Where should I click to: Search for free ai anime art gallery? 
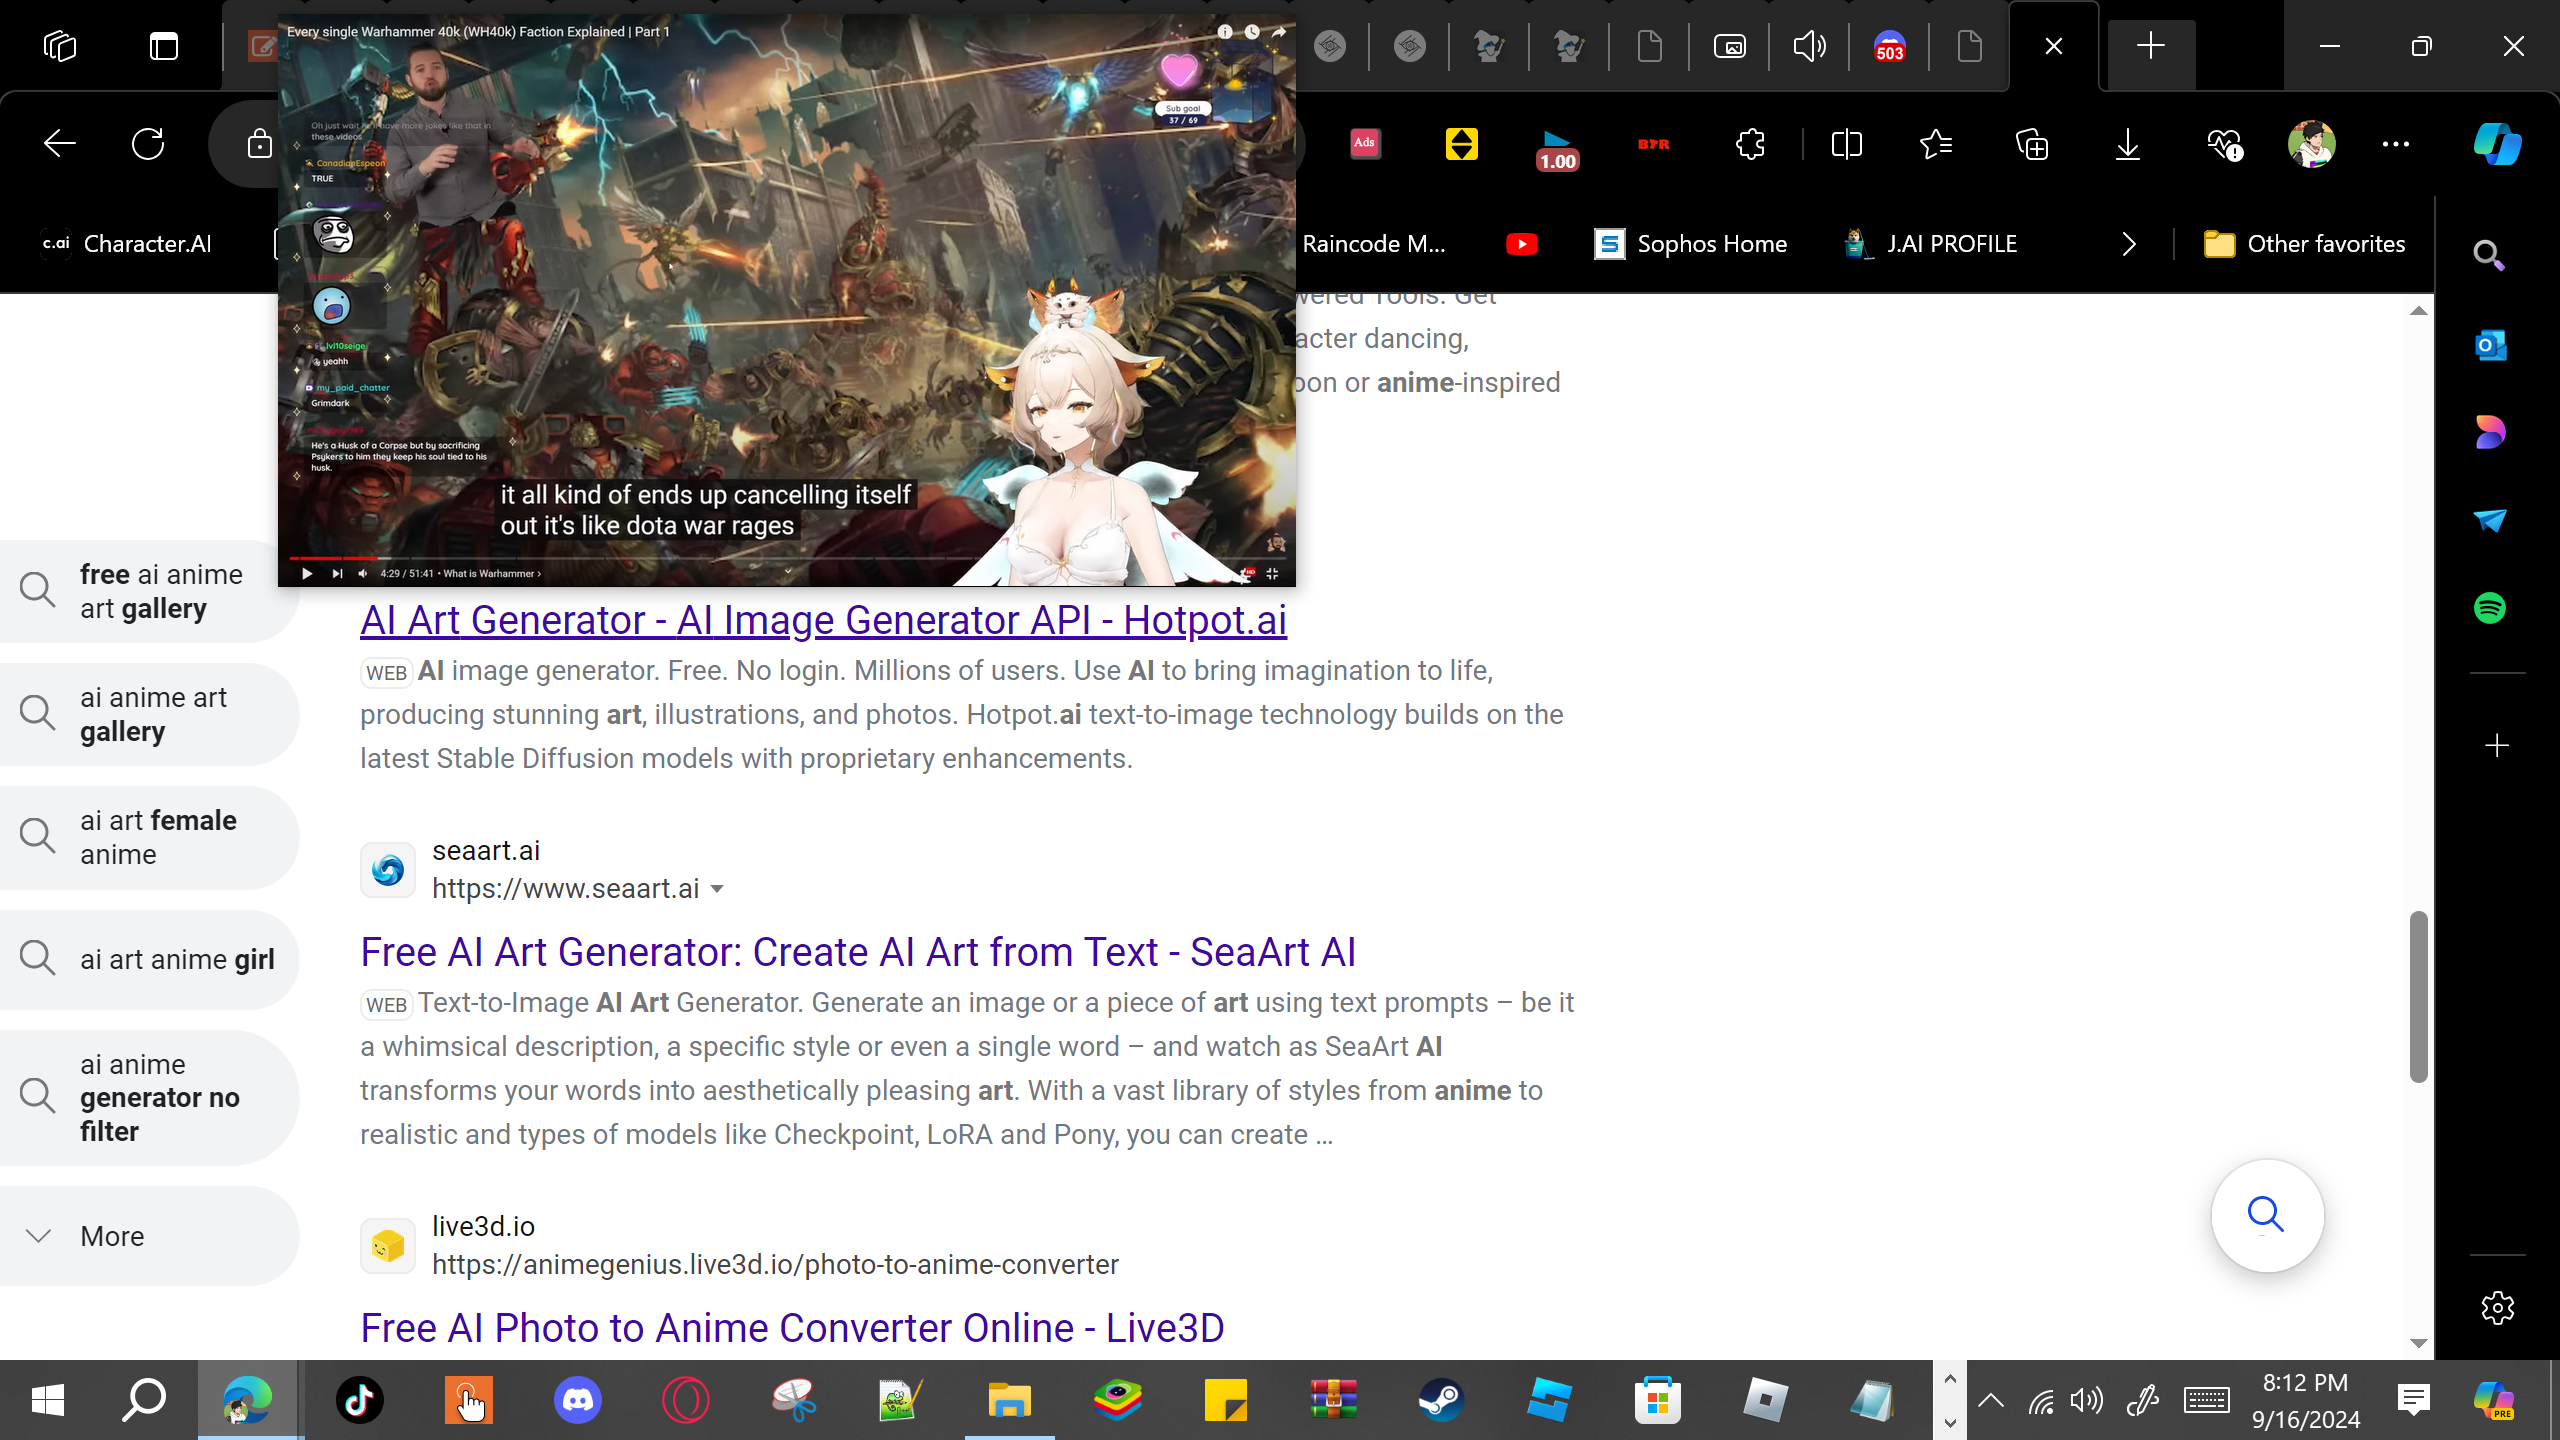tap(150, 591)
